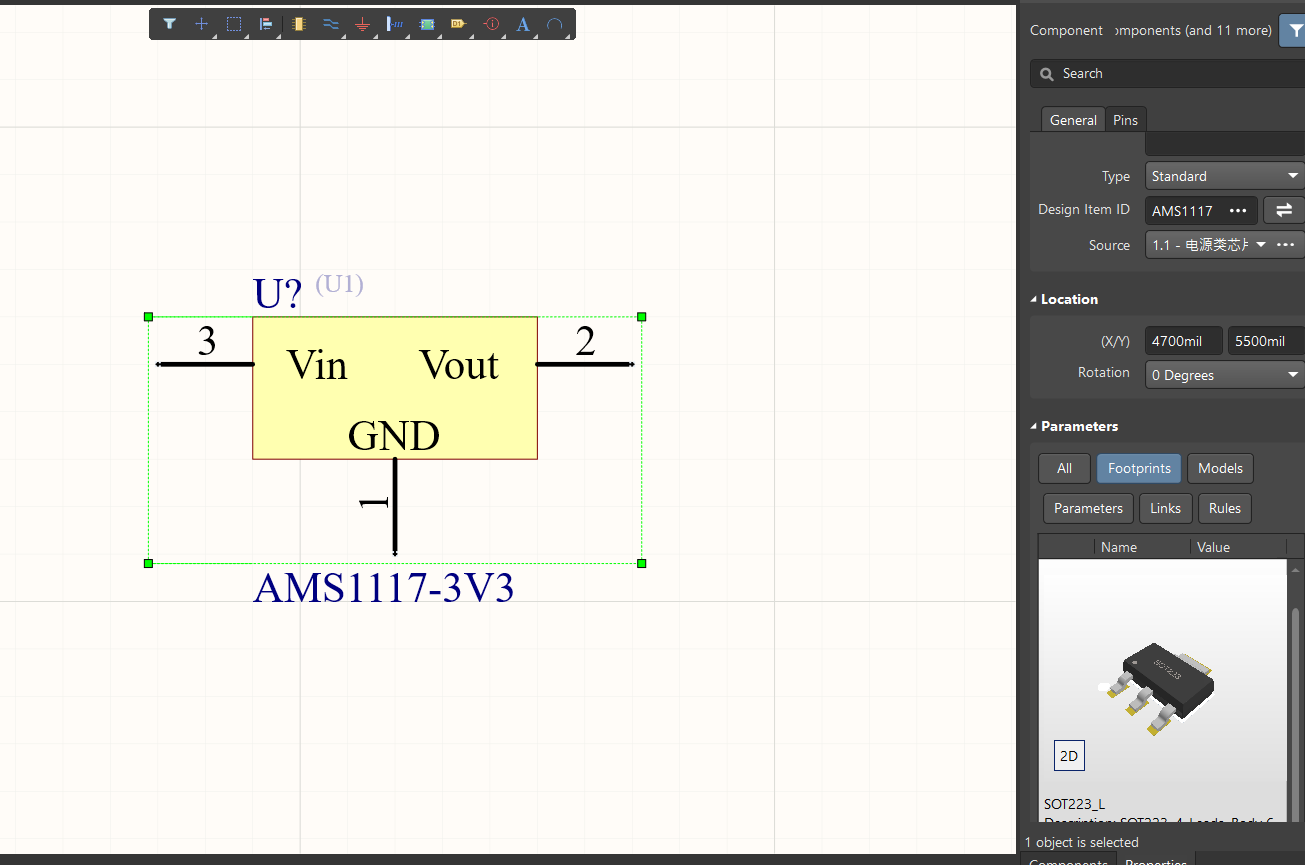Open the Properties panel tab at bottom
1305x865 pixels.
(1156, 860)
